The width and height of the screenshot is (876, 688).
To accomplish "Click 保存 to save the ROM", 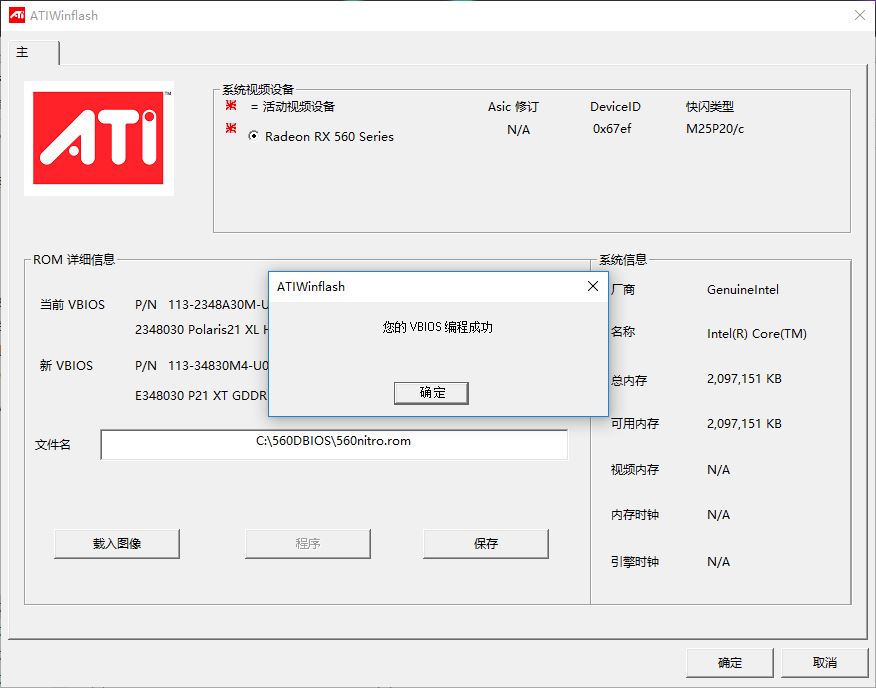I will point(486,544).
